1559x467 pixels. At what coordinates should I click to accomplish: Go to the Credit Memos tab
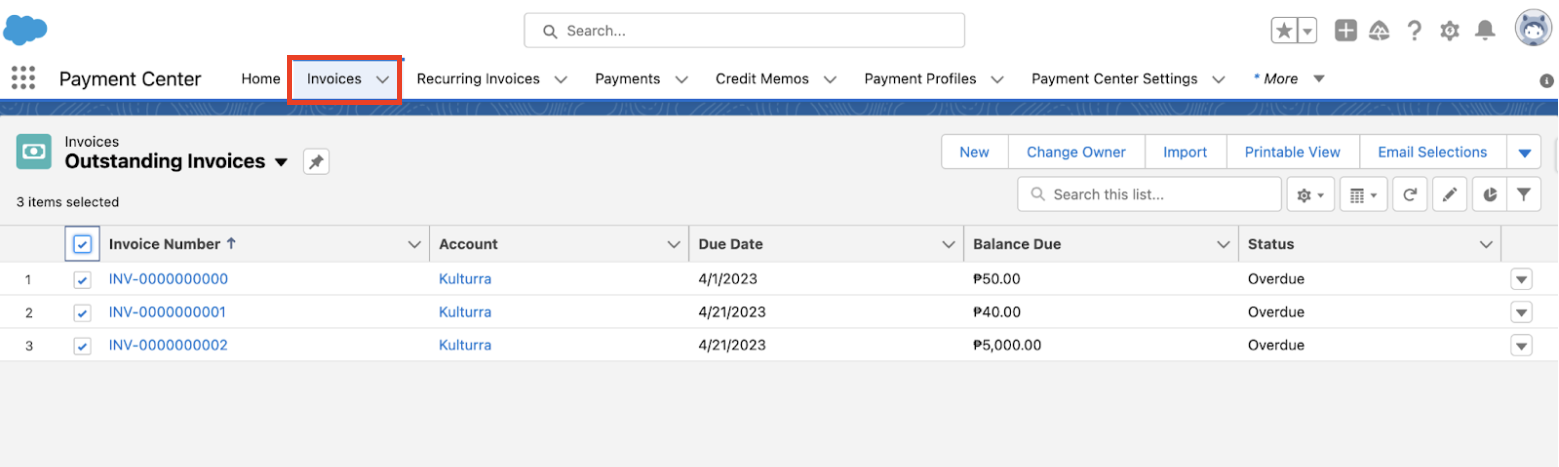pyautogui.click(x=761, y=79)
